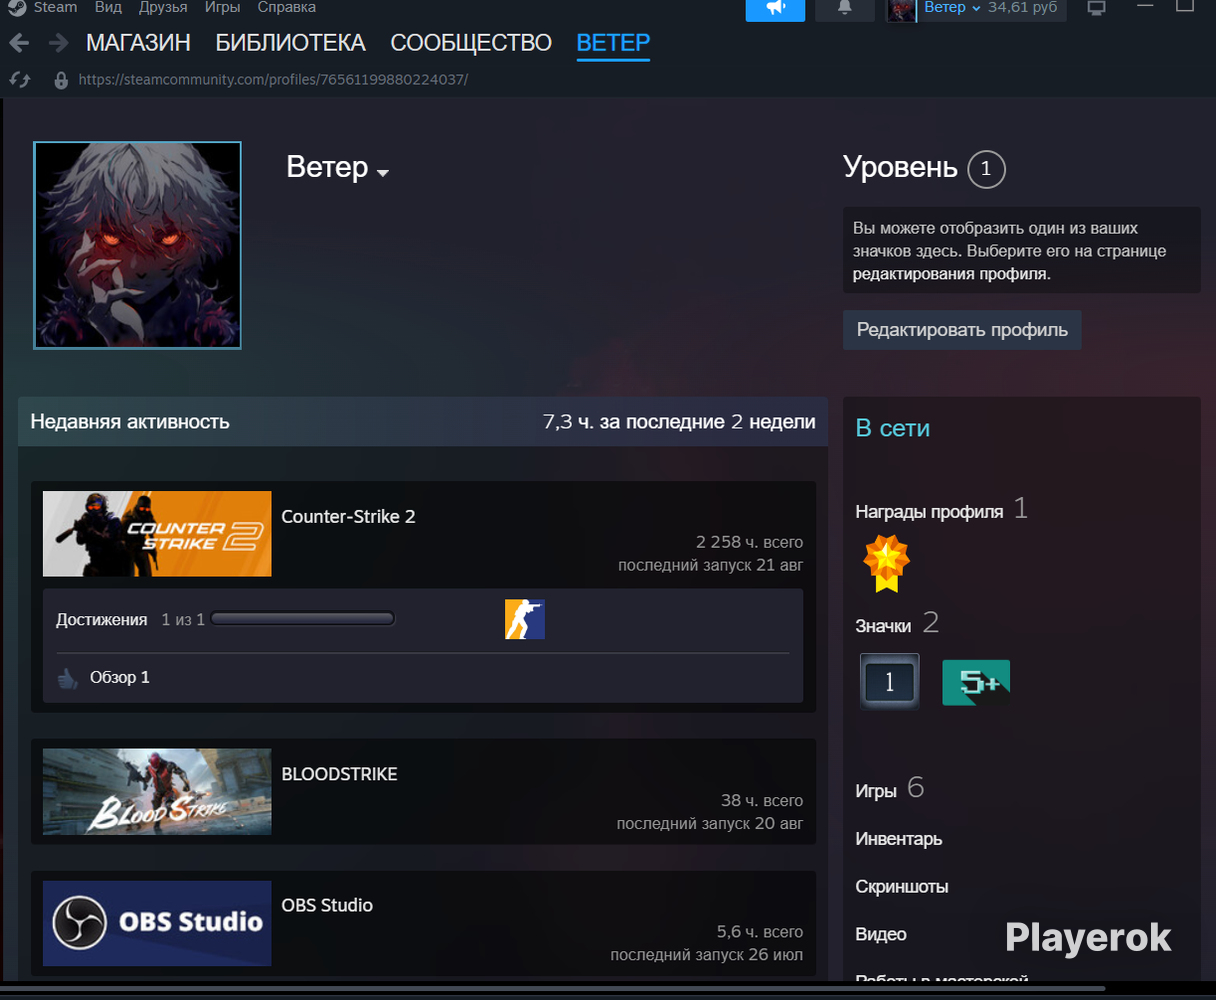Click the 38 ч. всего playtime text
This screenshot has height=1000, width=1216.
click(x=762, y=800)
